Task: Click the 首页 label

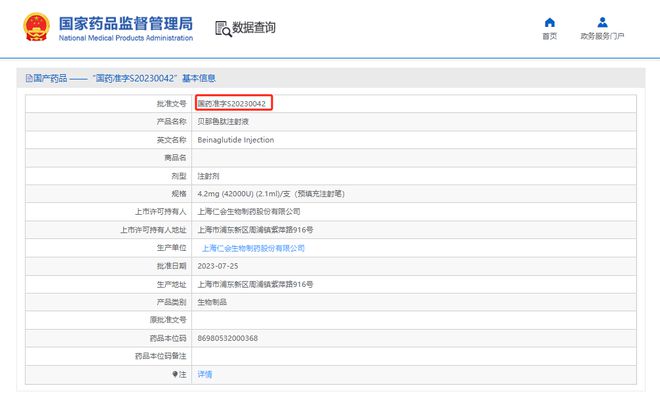Action: 549,36
